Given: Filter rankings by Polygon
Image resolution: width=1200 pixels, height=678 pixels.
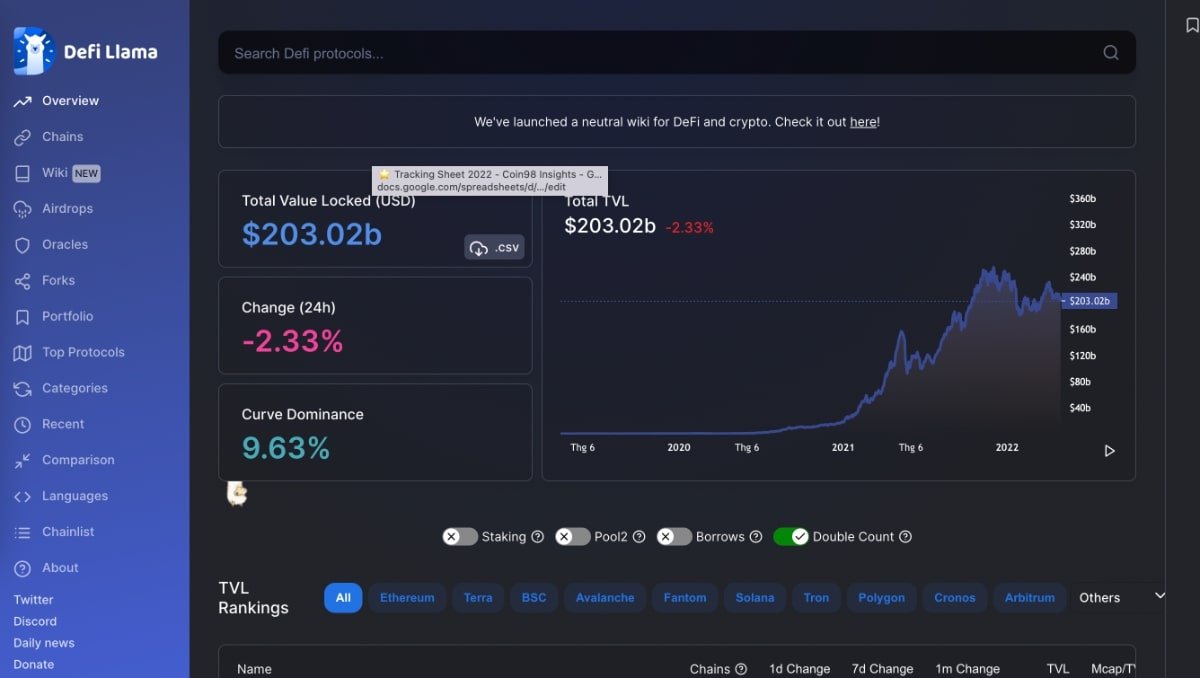Looking at the screenshot, I should pos(881,598).
